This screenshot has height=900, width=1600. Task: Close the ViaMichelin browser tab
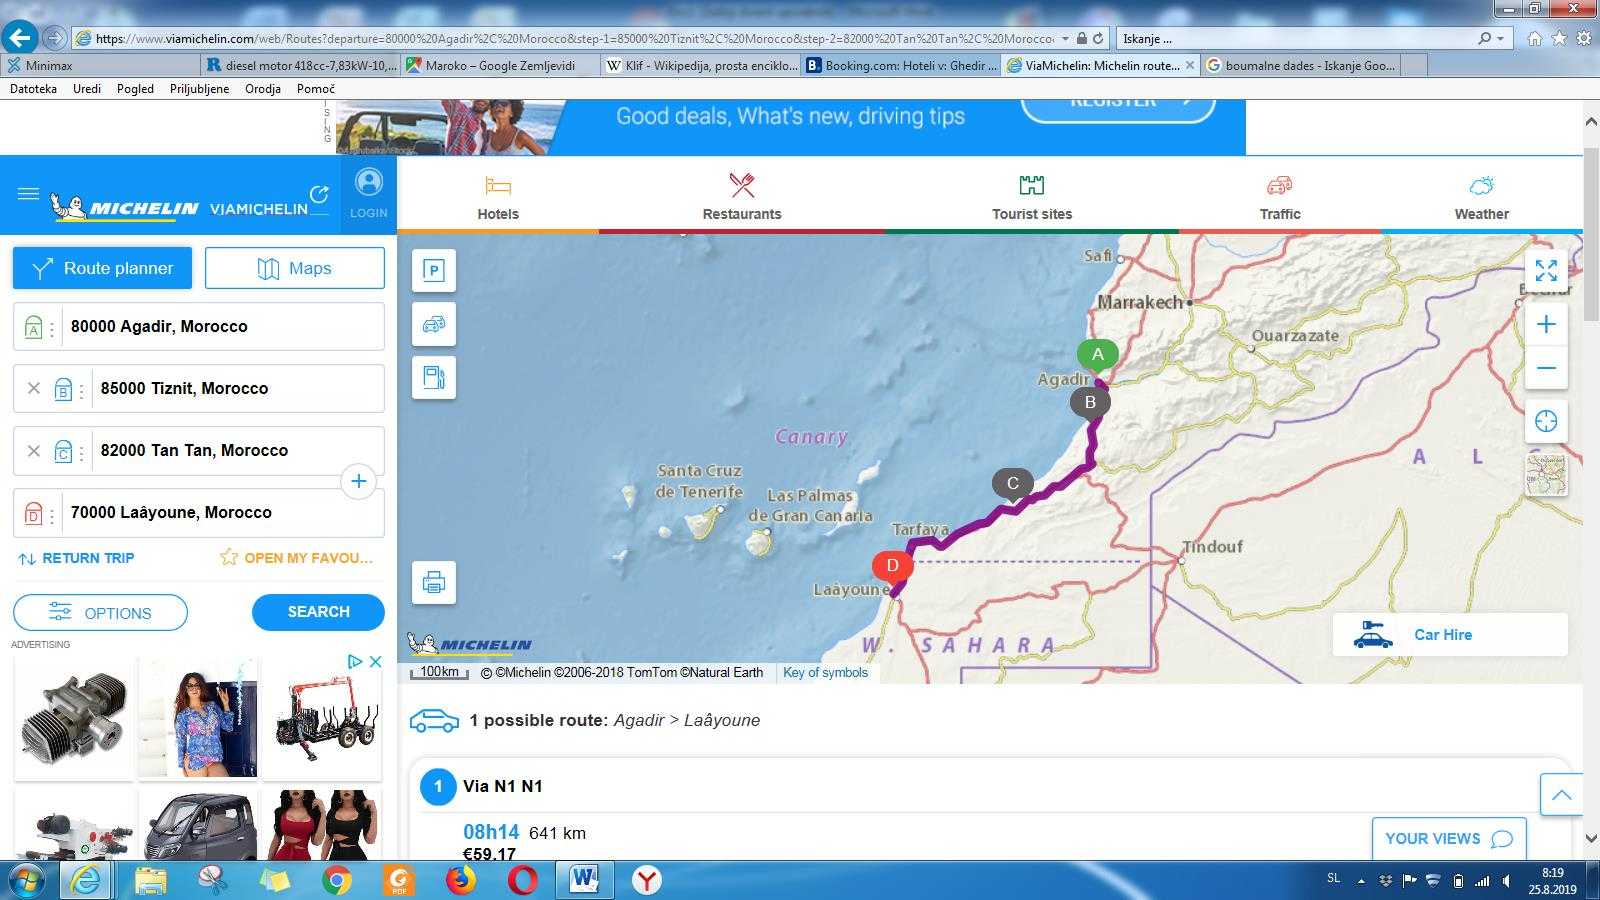[x=1189, y=65]
